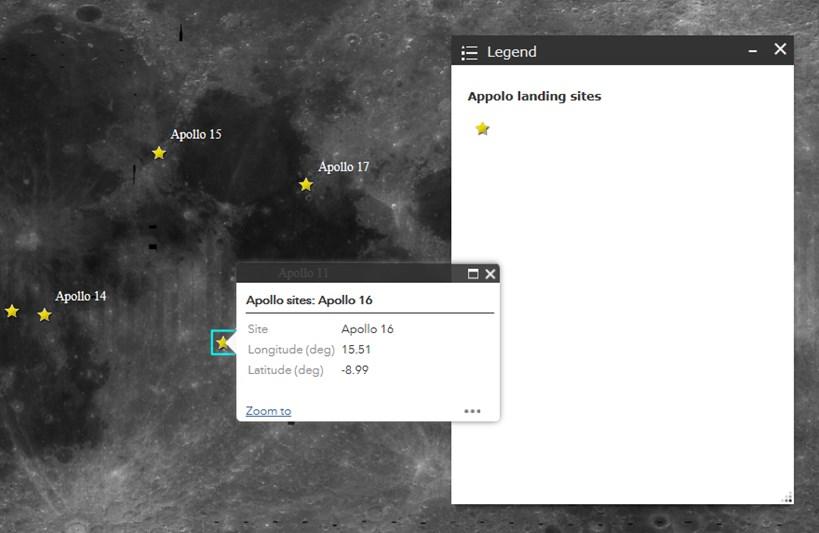Click the Legend panel resize handle

(787, 497)
